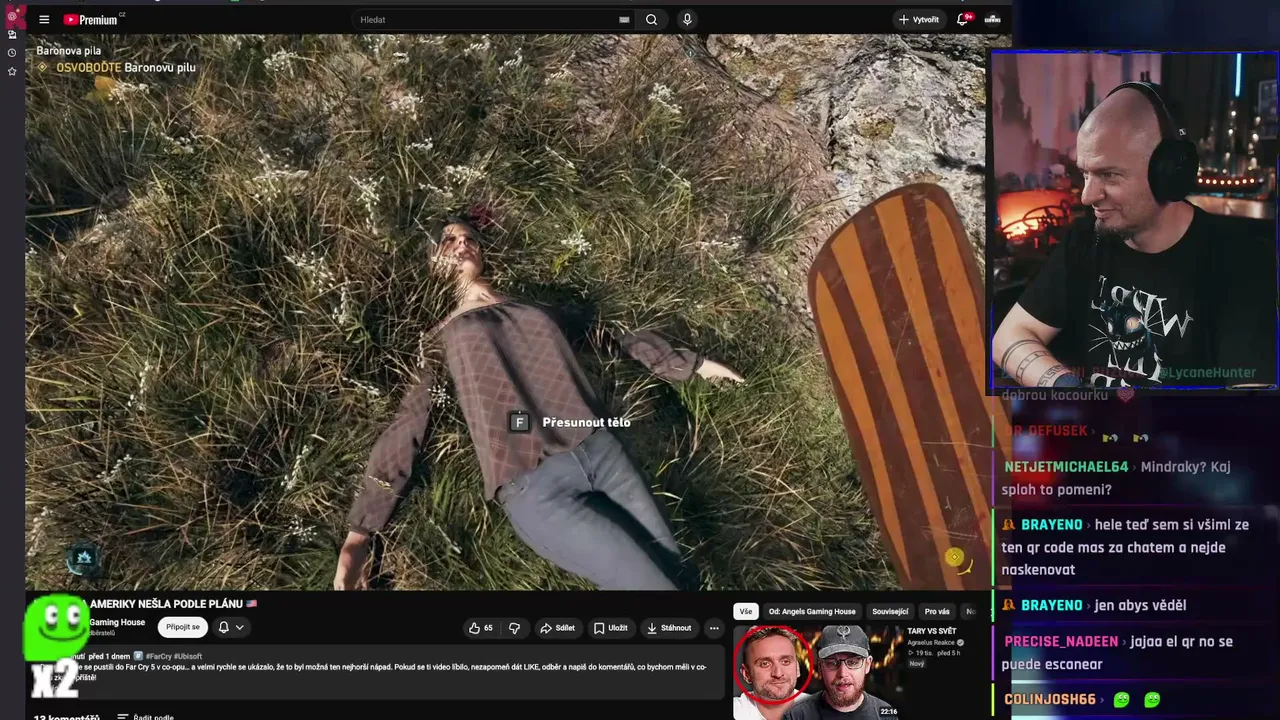This screenshot has height=720, width=1280.
Task: Click the OSVOBOĎTE Baronovu pilu objective text
Action: click(126, 67)
